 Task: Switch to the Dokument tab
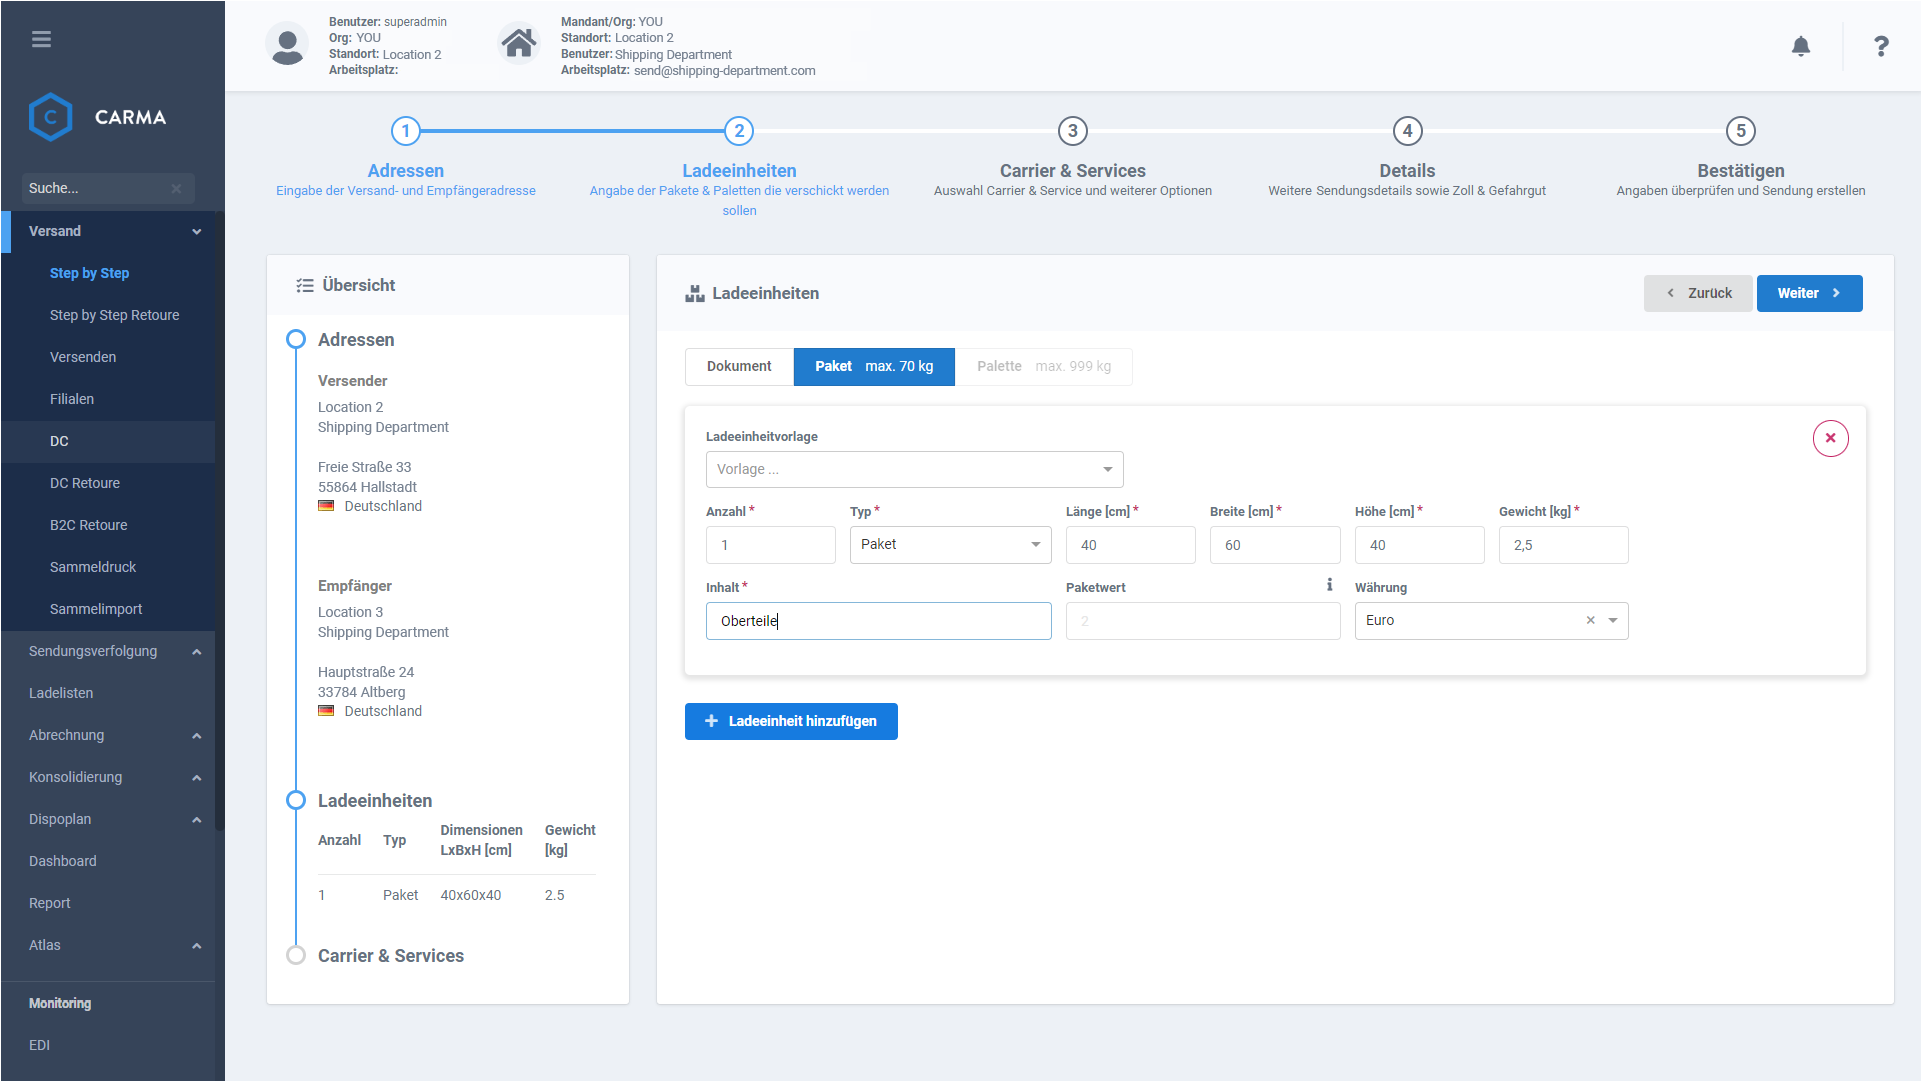[739, 367]
